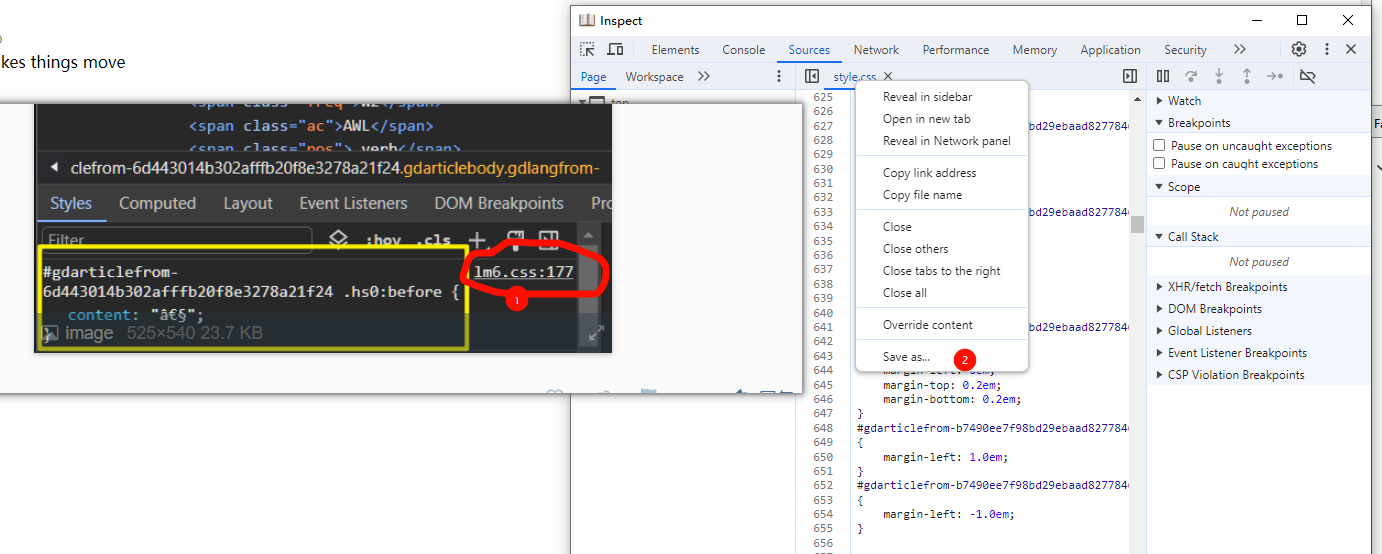Image resolution: width=1382 pixels, height=554 pixels.
Task: Toggle the debugger sidebar icon
Action: (x=1130, y=76)
